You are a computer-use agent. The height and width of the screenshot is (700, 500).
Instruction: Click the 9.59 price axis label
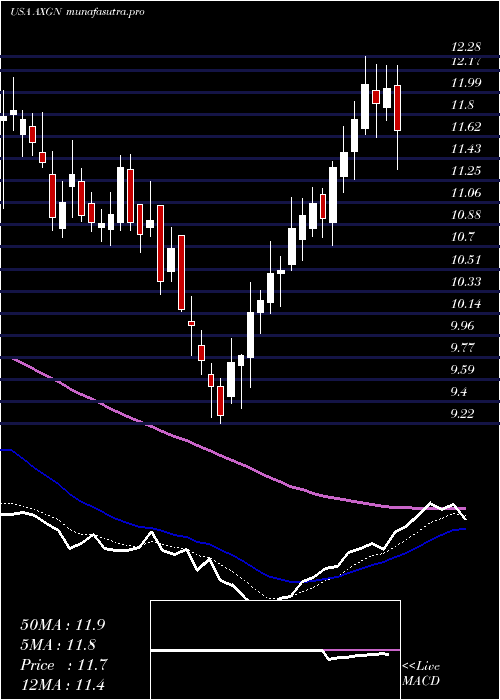[x=462, y=370]
